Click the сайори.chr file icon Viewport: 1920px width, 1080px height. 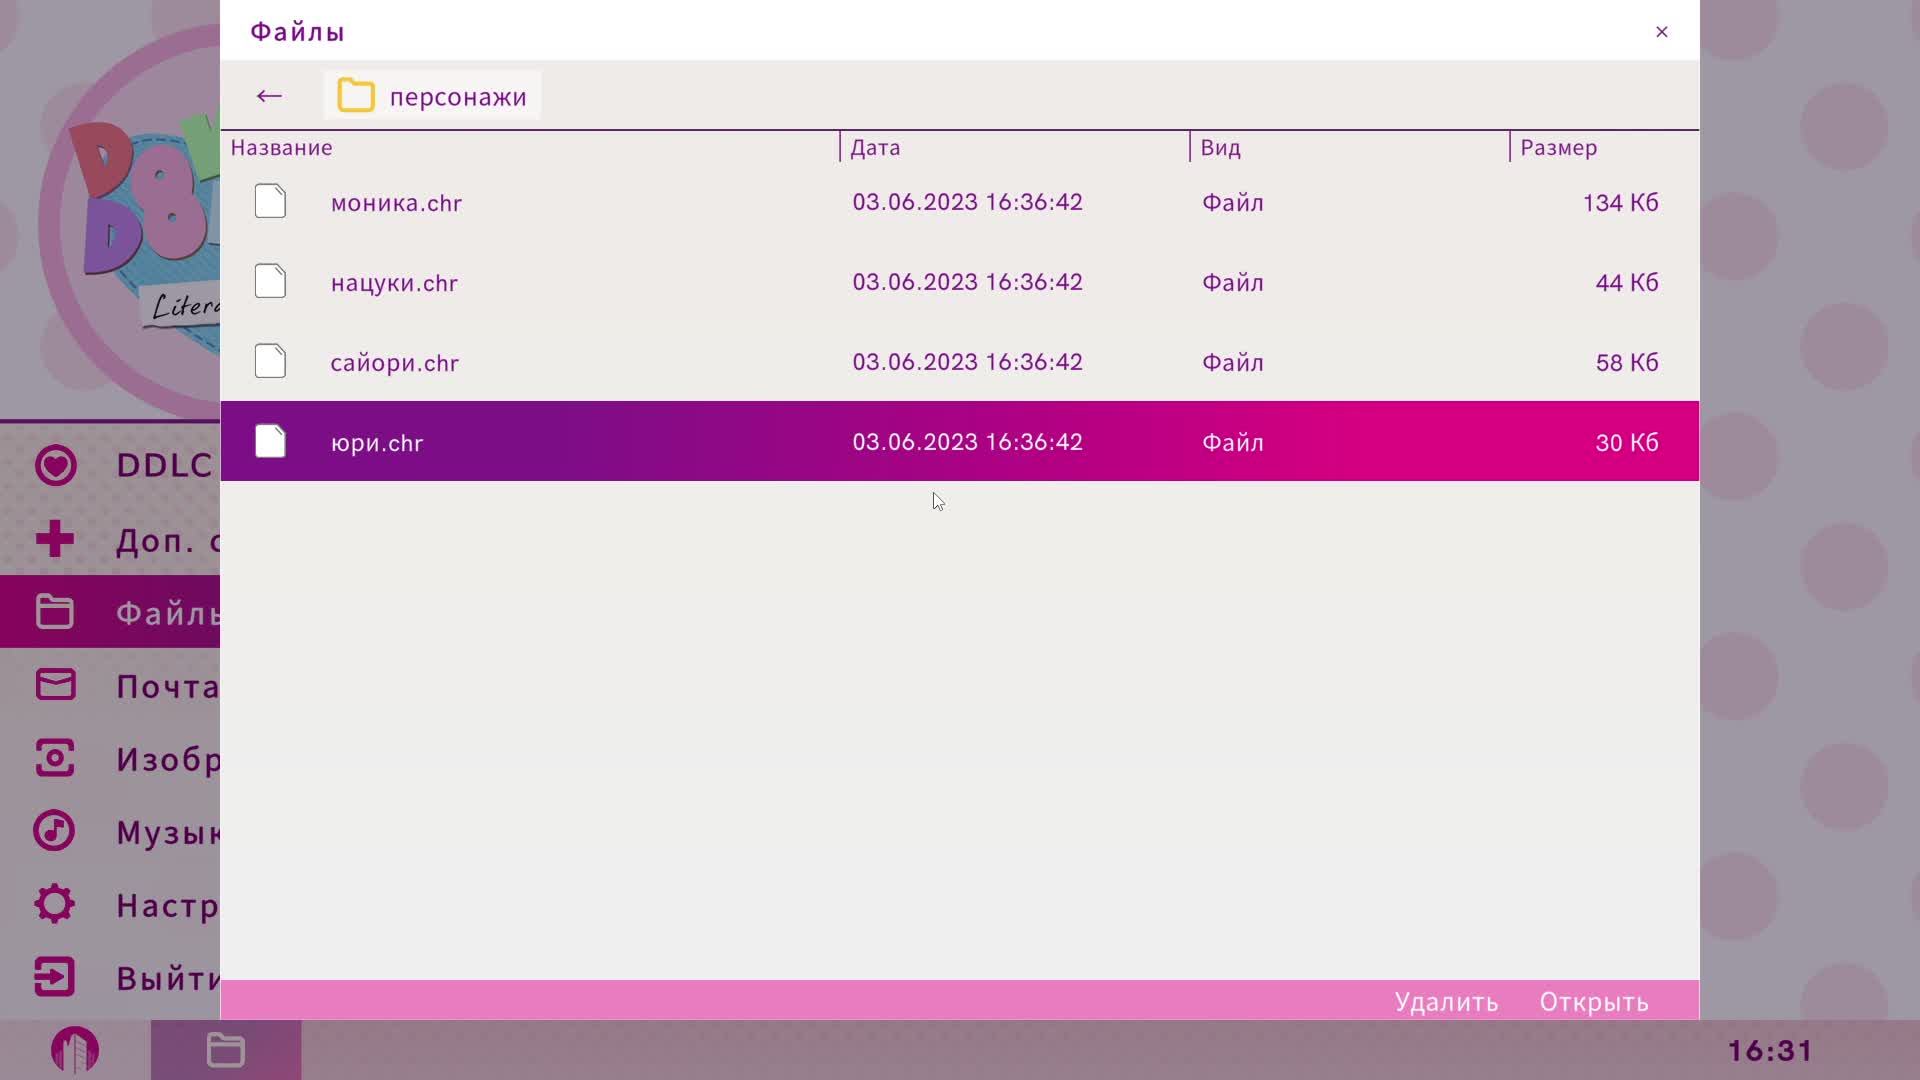pos(270,362)
